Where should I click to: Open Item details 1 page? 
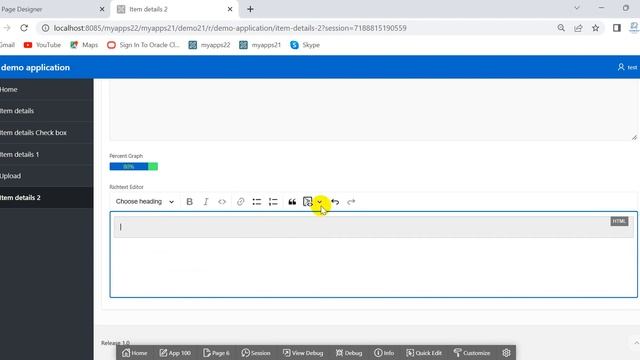[47, 154]
